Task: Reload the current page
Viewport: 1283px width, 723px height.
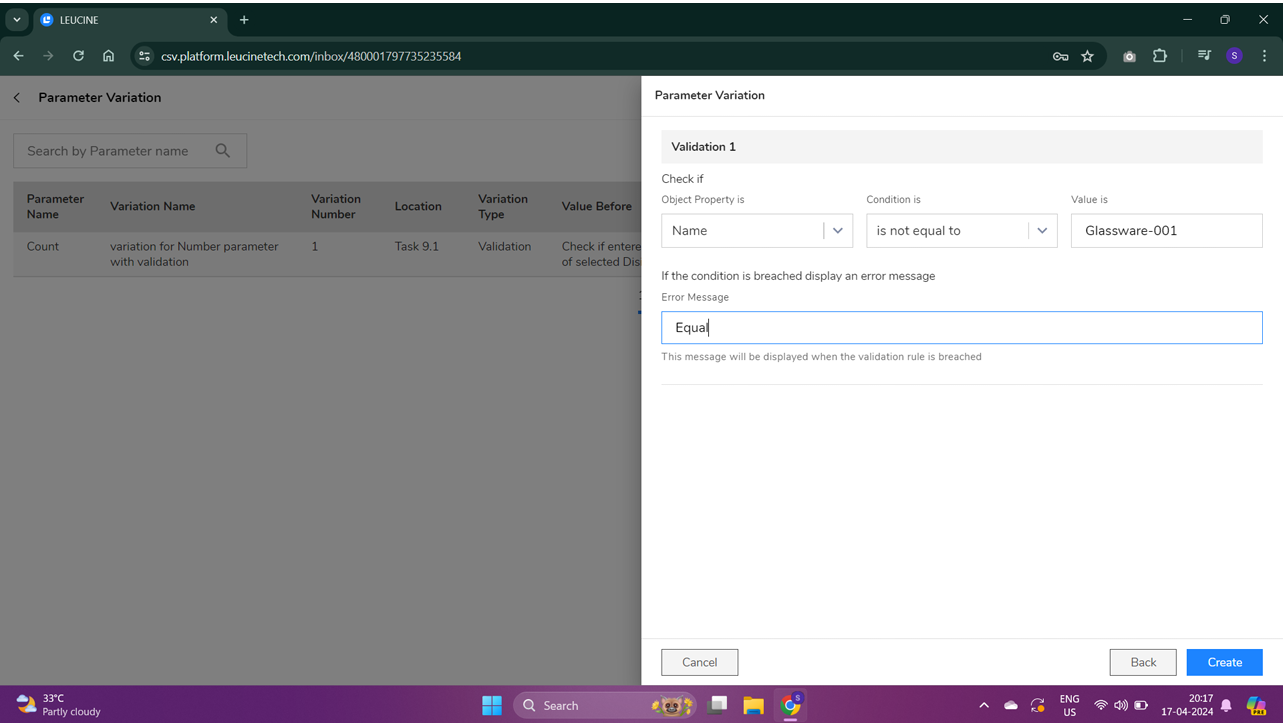Action: [x=78, y=56]
